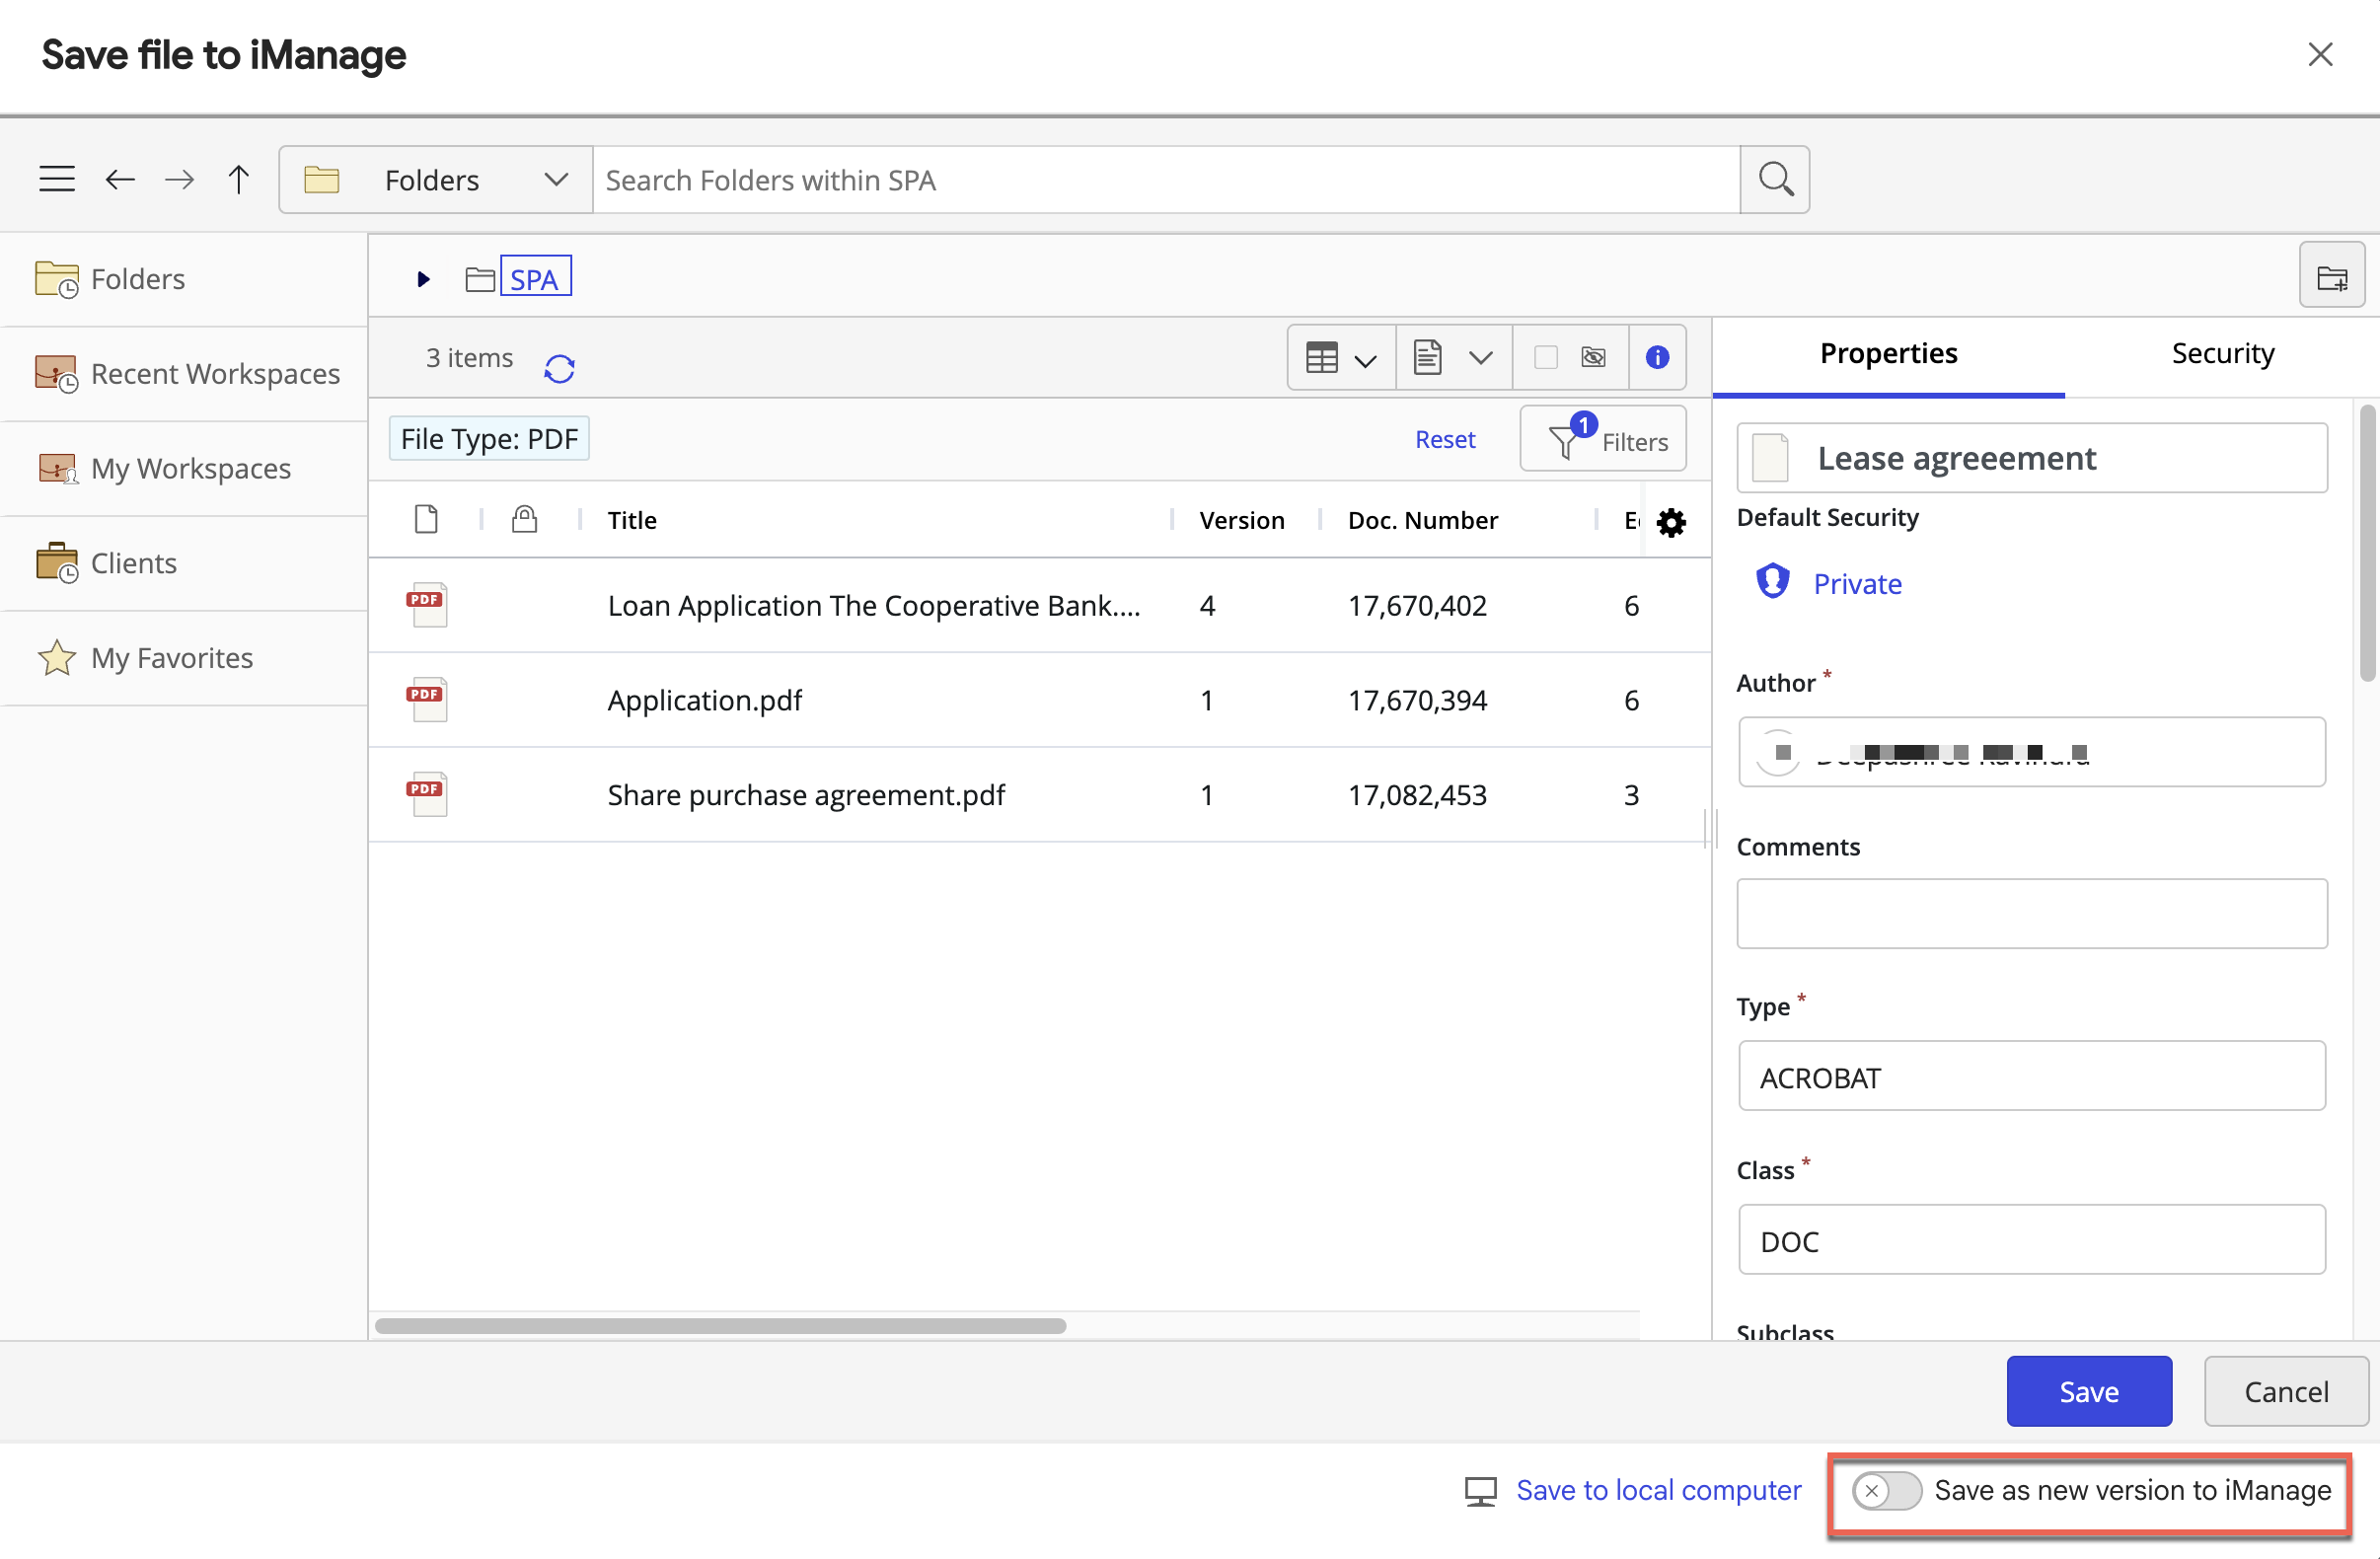The height and width of the screenshot is (1559, 2380).
Task: Click the blue info circle icon
Action: coord(1656,357)
